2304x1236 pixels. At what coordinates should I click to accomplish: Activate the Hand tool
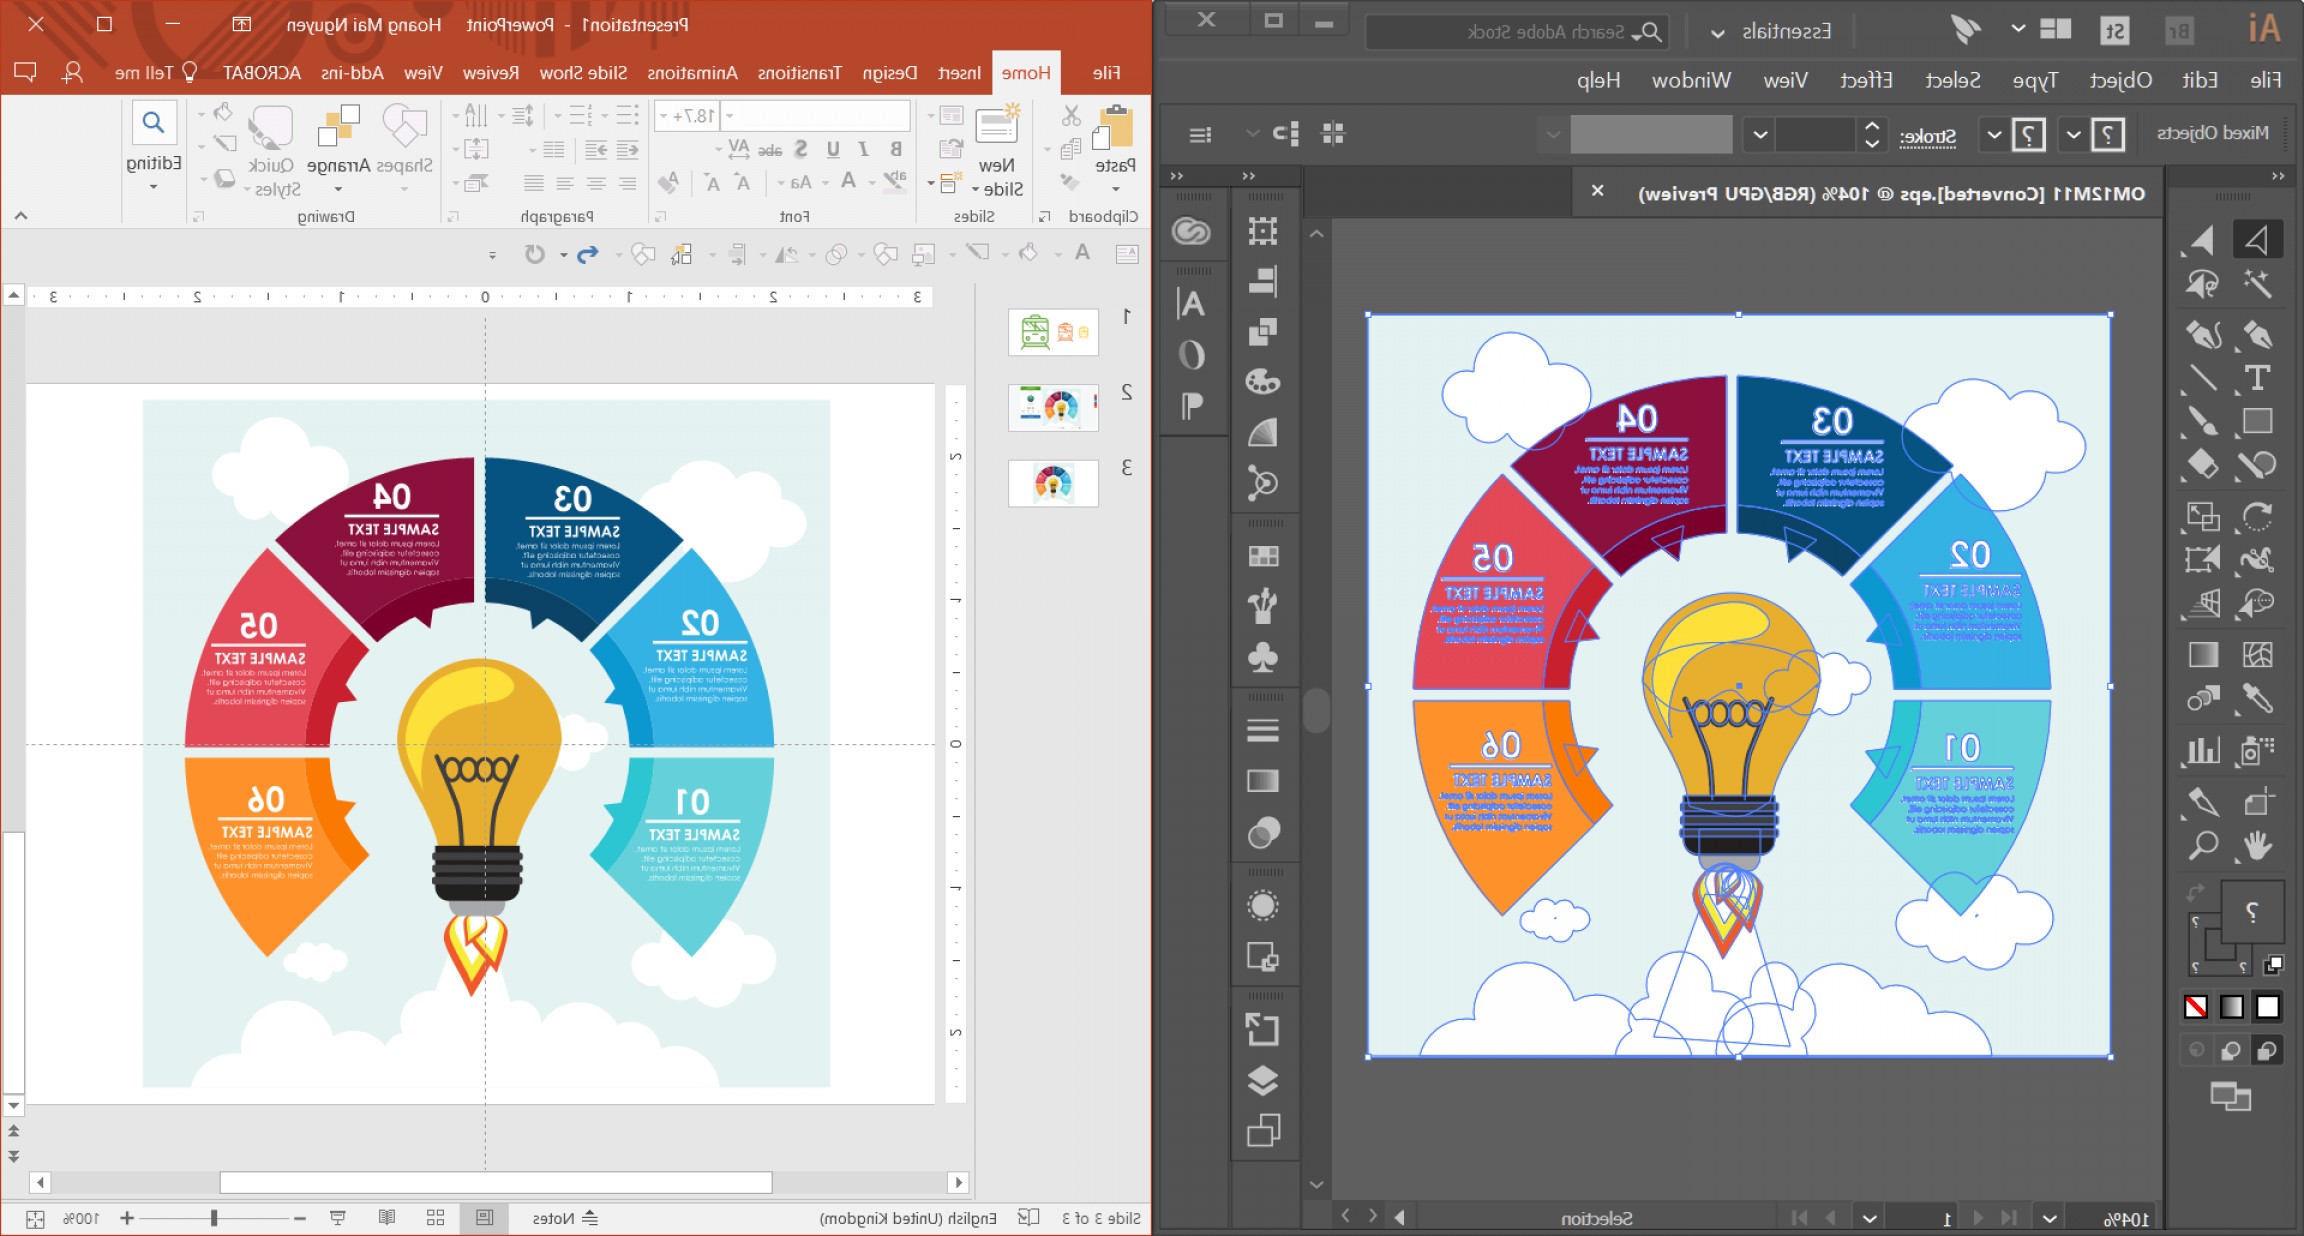[2257, 846]
